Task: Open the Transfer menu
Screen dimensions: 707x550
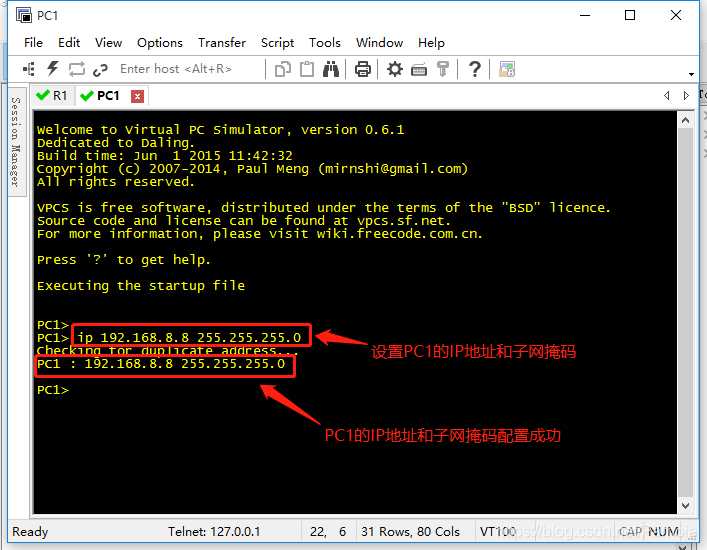Action: pos(222,43)
